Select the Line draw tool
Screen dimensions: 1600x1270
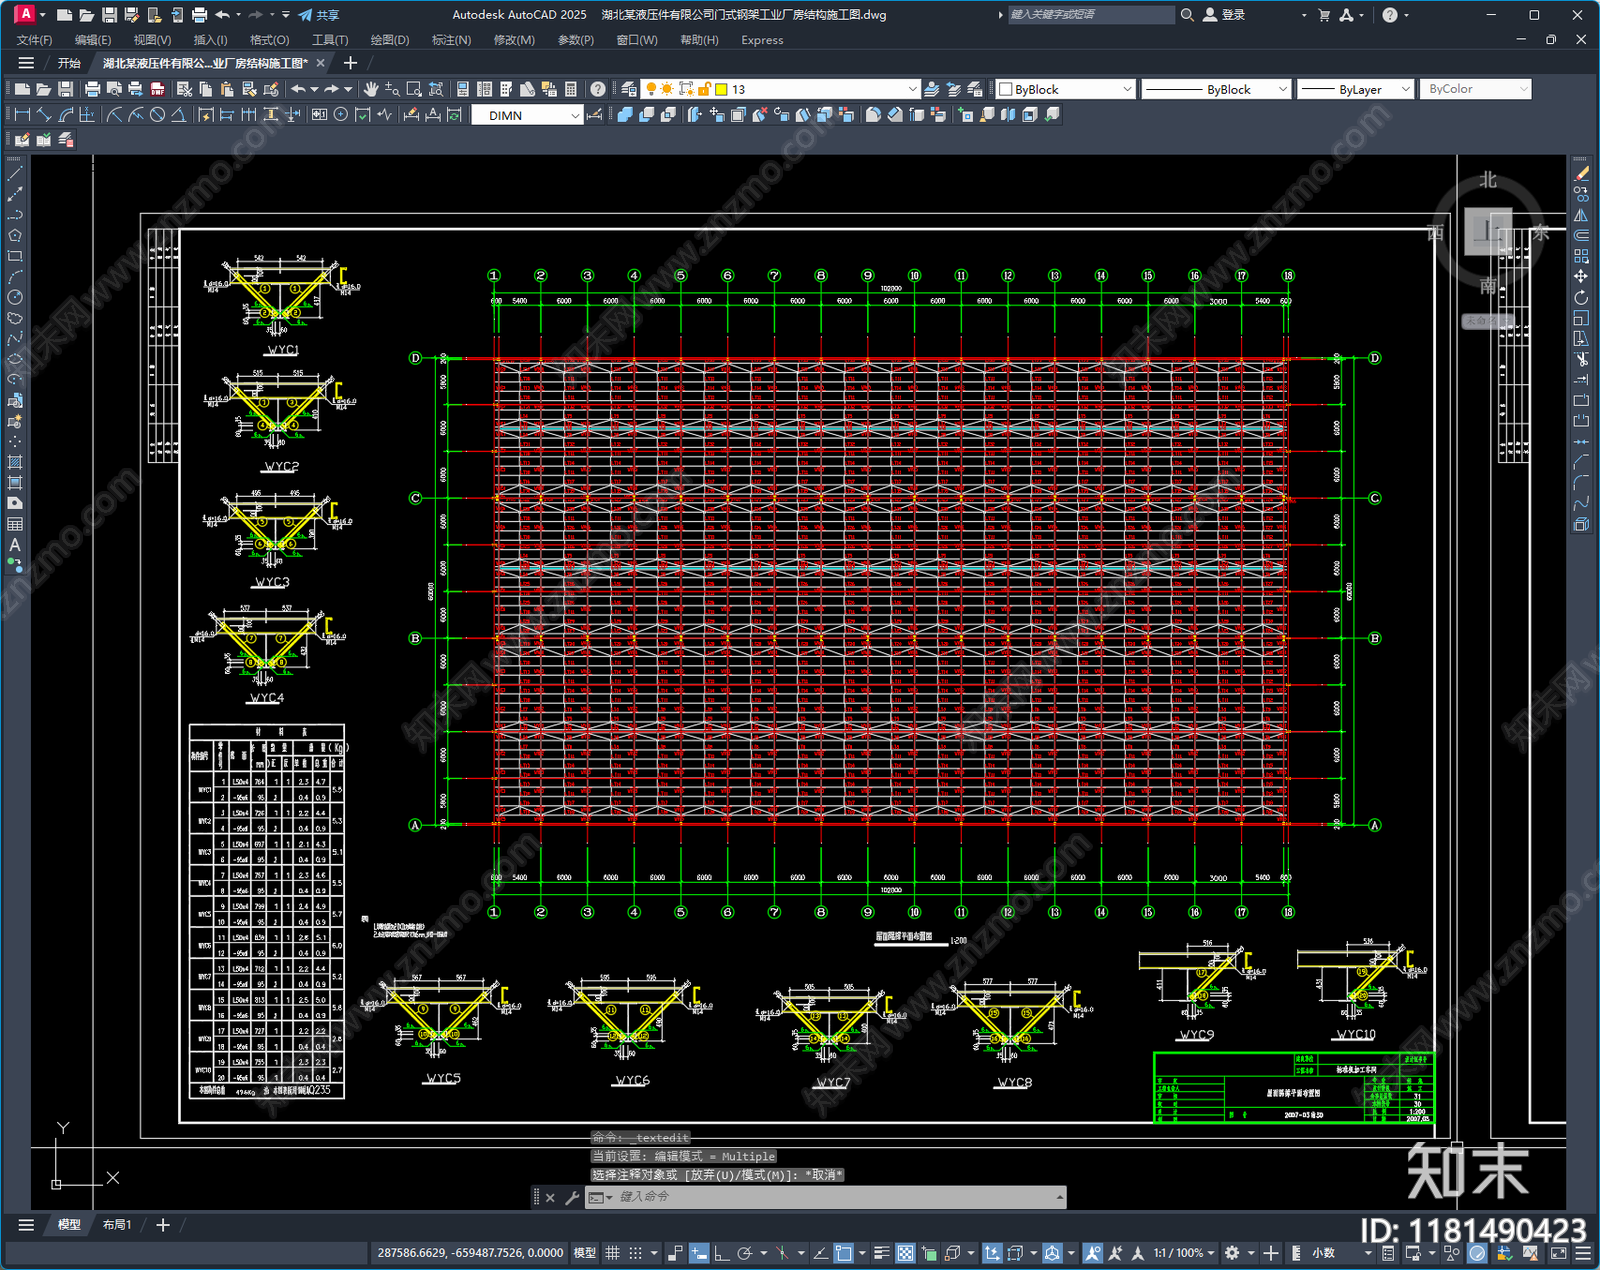click(15, 173)
